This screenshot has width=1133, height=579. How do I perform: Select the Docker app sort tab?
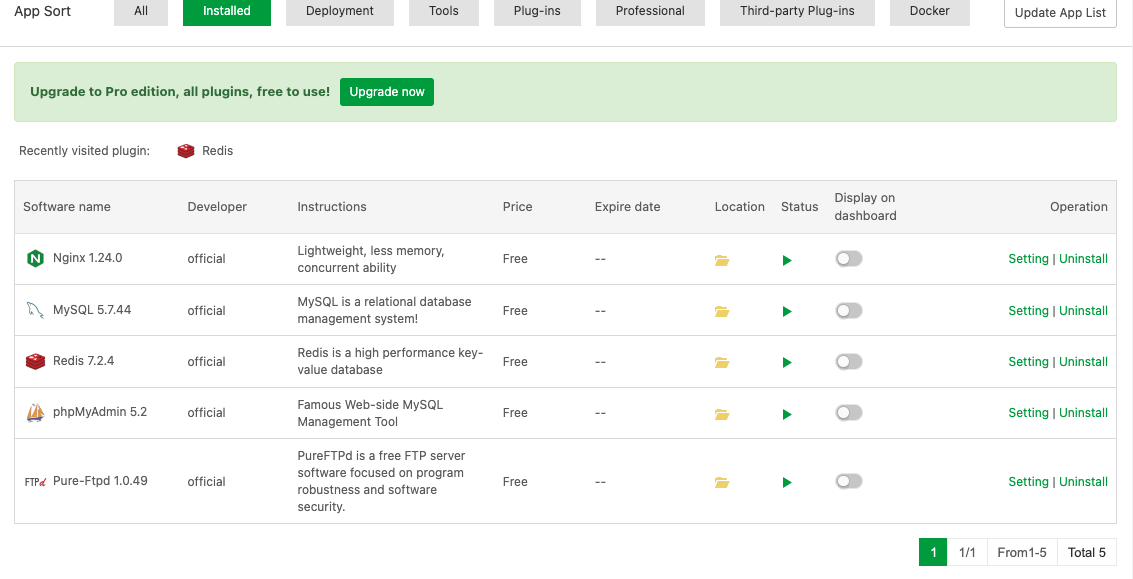click(x=929, y=11)
